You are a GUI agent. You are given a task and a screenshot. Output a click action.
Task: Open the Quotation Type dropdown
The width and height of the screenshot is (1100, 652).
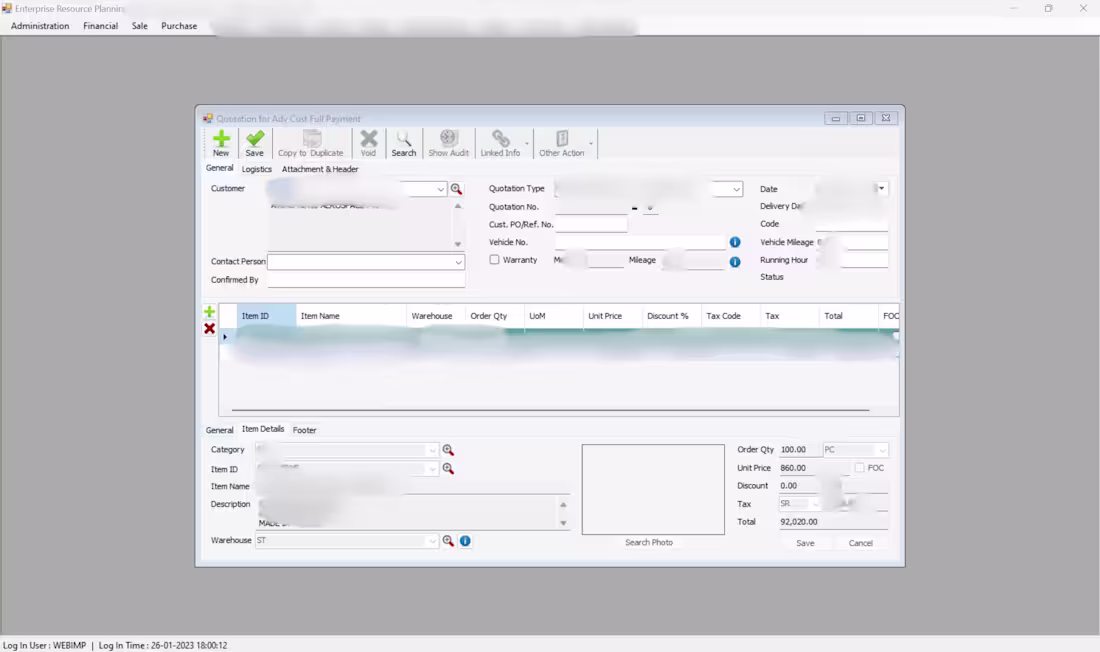(737, 188)
